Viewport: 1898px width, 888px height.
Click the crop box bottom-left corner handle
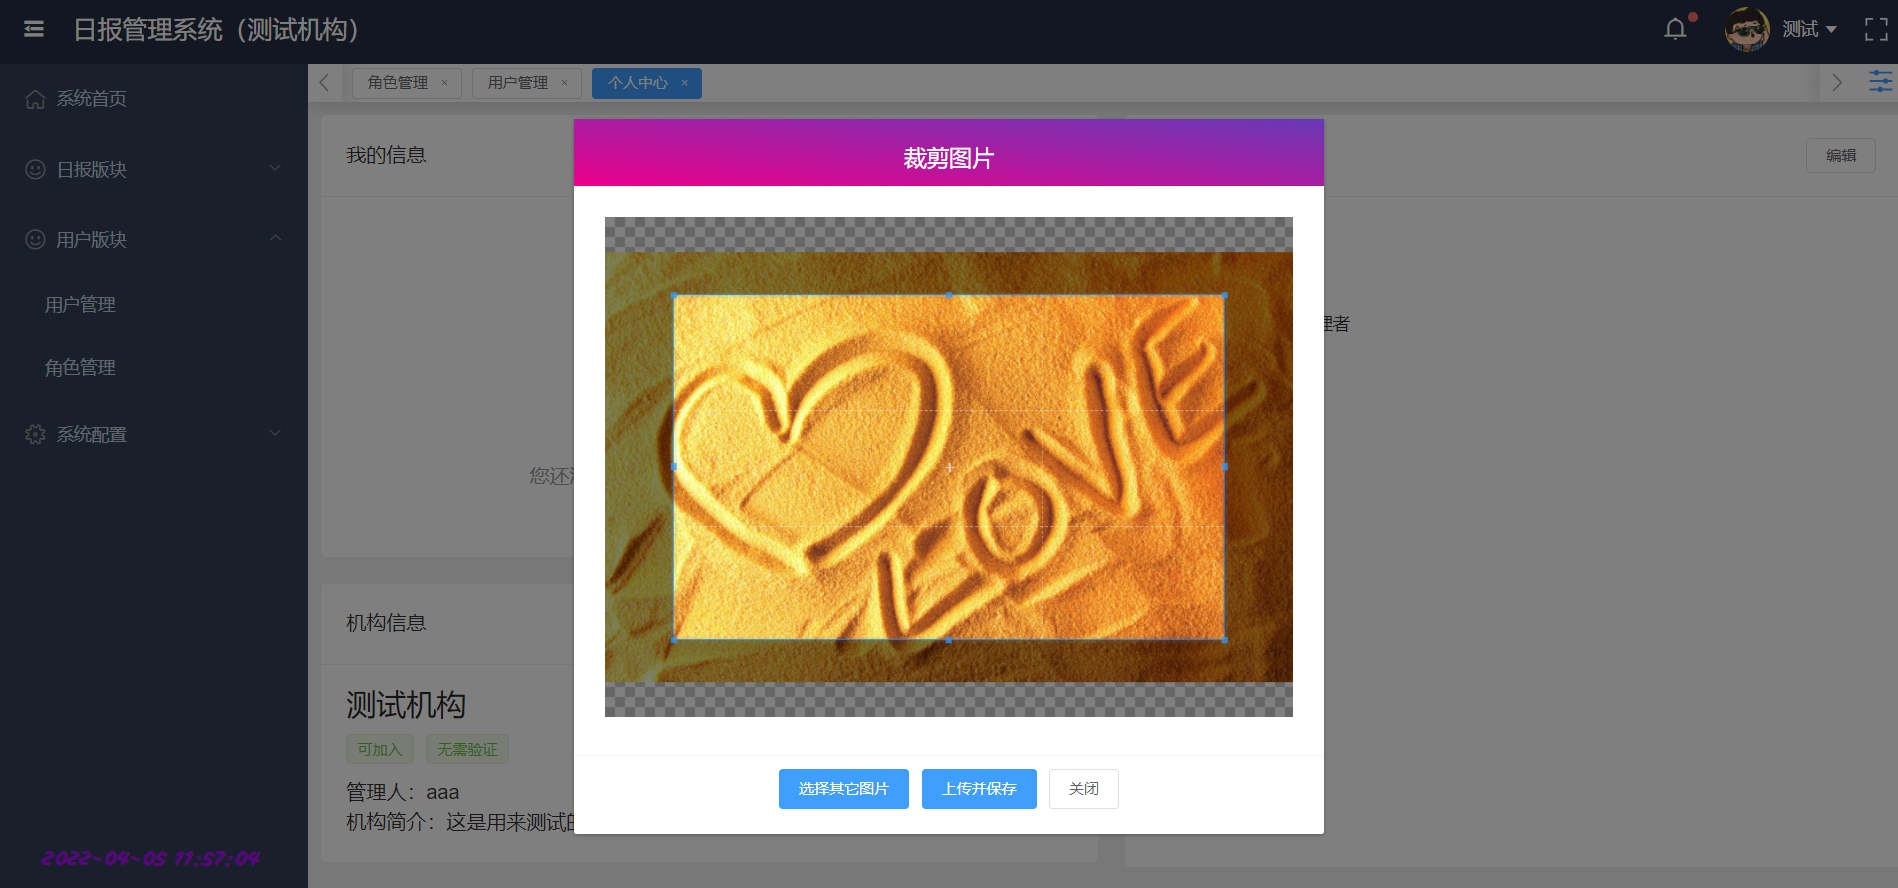pyautogui.click(x=674, y=640)
